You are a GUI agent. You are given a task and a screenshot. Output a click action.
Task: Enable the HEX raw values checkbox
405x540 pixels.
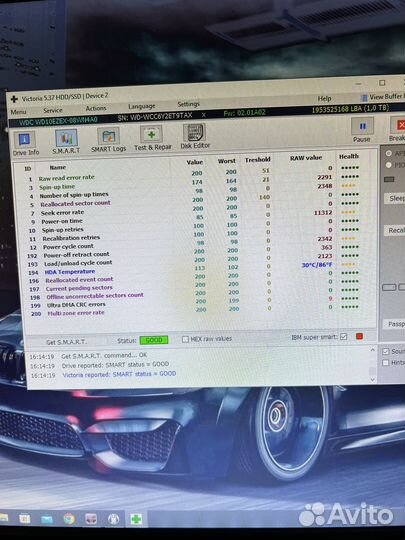click(186, 339)
